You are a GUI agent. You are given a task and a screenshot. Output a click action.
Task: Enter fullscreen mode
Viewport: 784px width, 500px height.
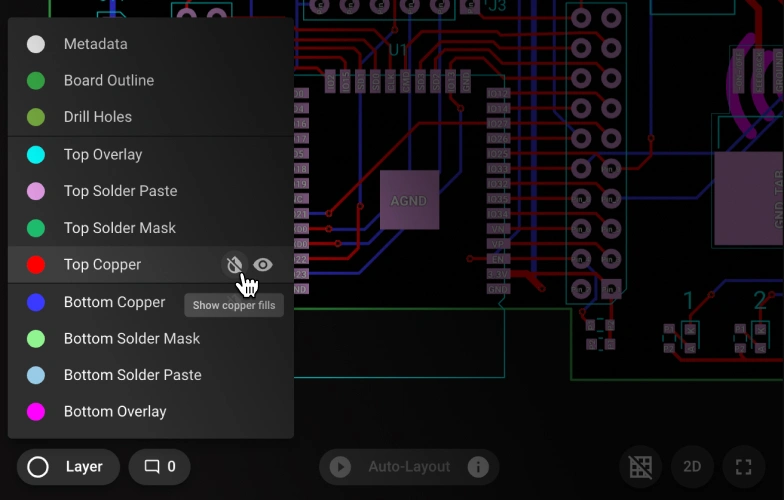tap(743, 467)
